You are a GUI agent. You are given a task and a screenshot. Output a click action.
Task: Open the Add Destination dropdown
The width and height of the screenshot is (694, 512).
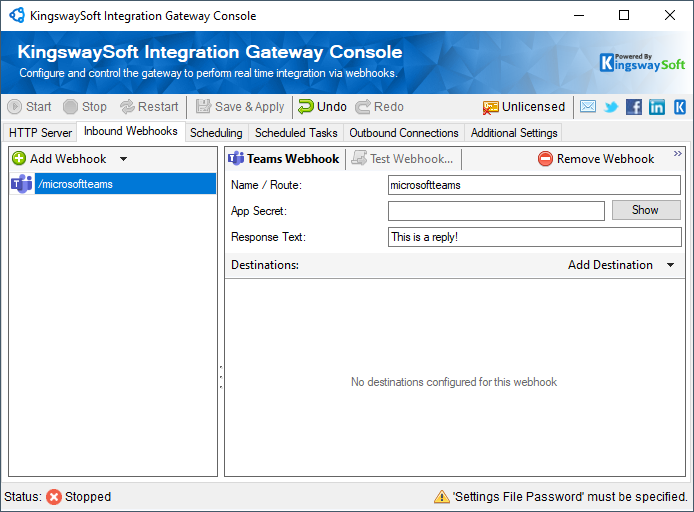click(621, 265)
